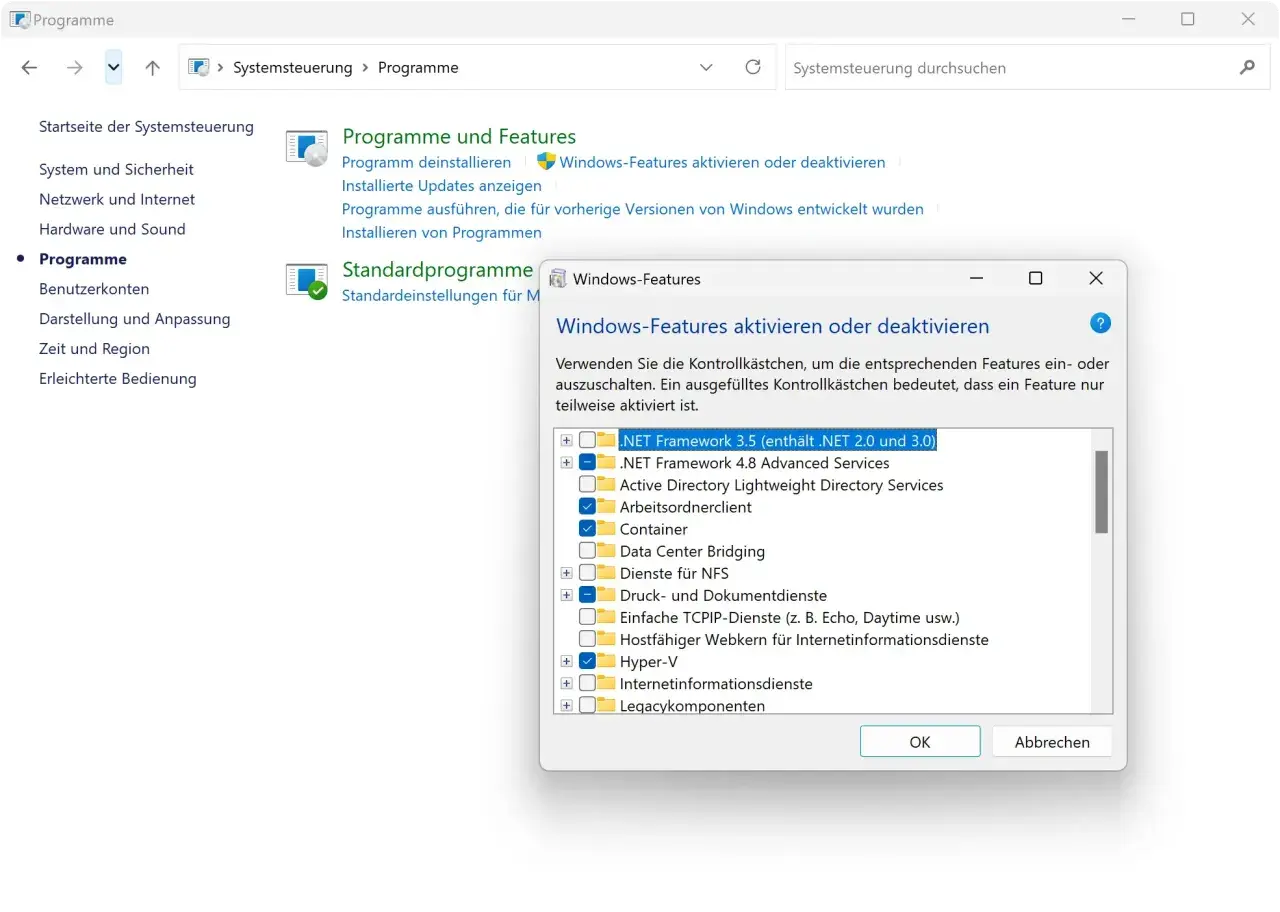The height and width of the screenshot is (912, 1280).
Task: Click the Programme und Features icon
Action: tap(306, 147)
